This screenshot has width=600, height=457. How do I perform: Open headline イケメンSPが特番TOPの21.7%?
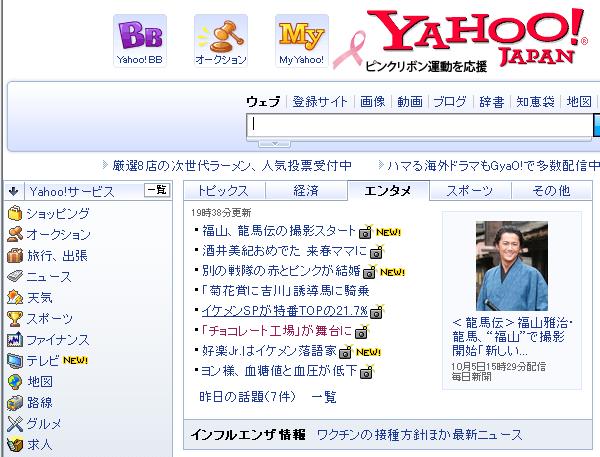point(285,311)
